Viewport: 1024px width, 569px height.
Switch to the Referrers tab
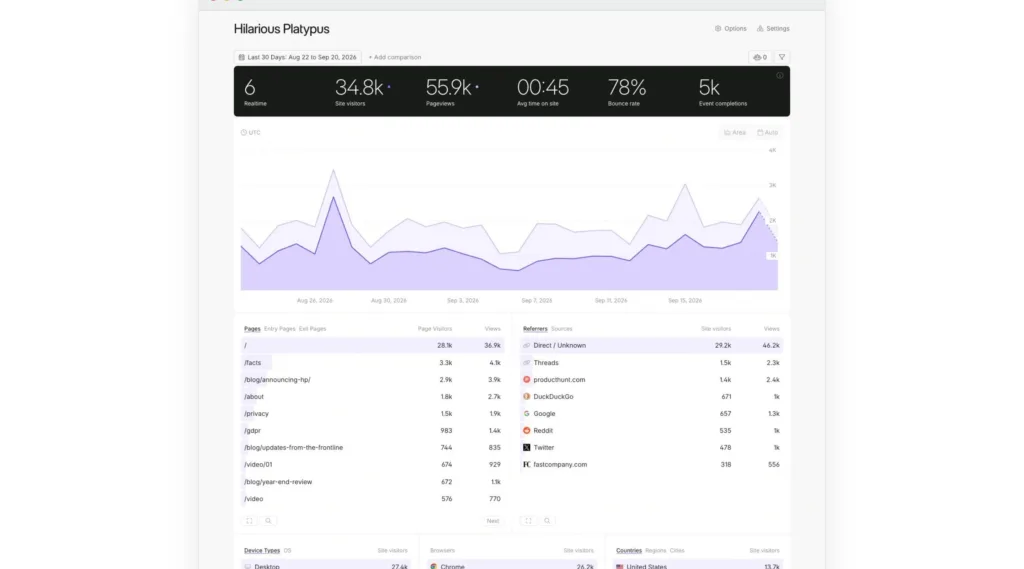[535, 329]
